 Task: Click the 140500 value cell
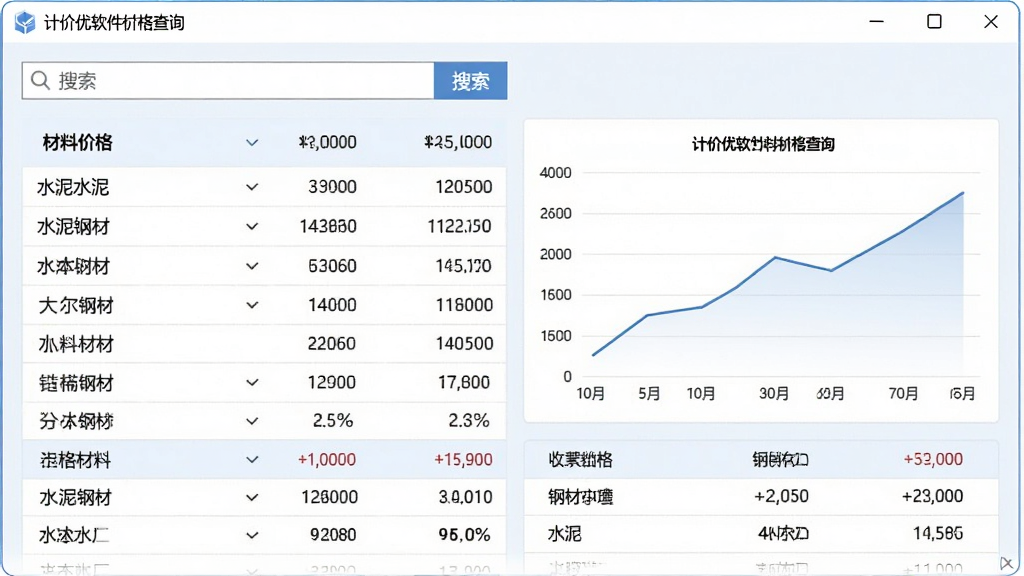[464, 344]
